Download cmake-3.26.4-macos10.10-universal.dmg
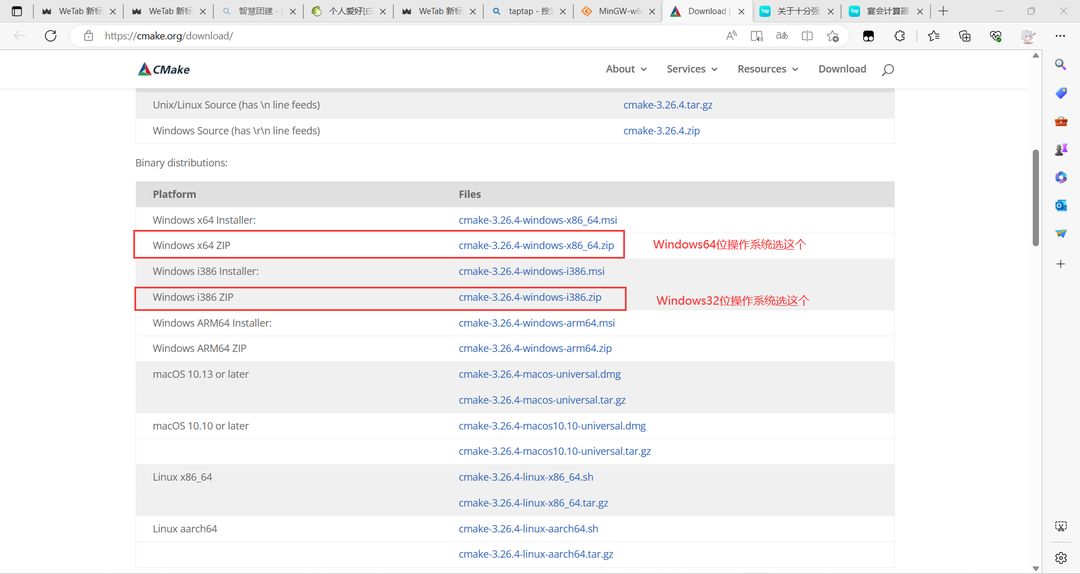1080x574 pixels. 552,426
